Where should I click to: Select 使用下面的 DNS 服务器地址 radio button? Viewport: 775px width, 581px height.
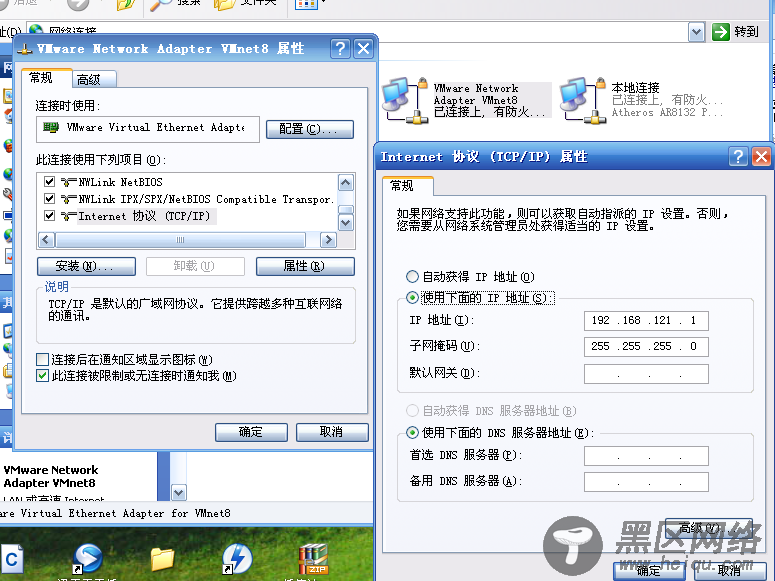[x=412, y=433]
